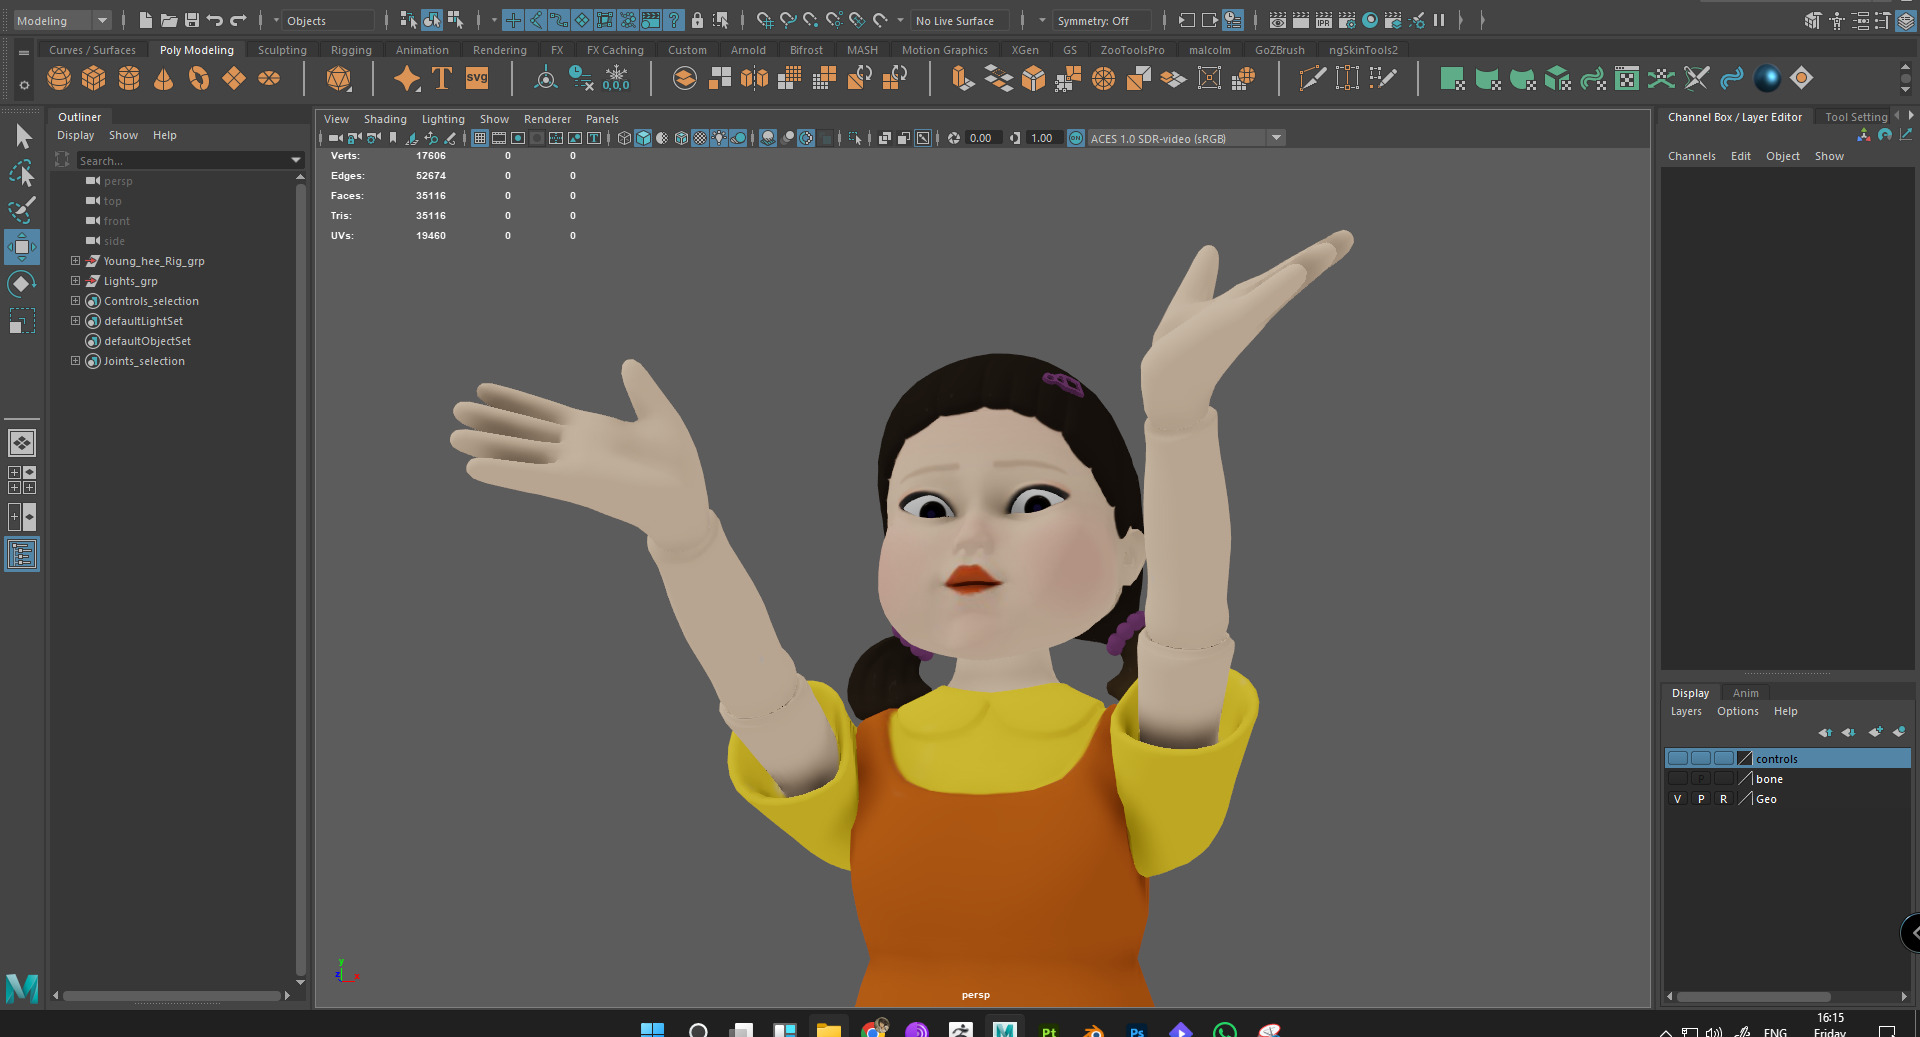Create a polygon cone from the shelf
1920x1037 pixels.
(x=164, y=78)
